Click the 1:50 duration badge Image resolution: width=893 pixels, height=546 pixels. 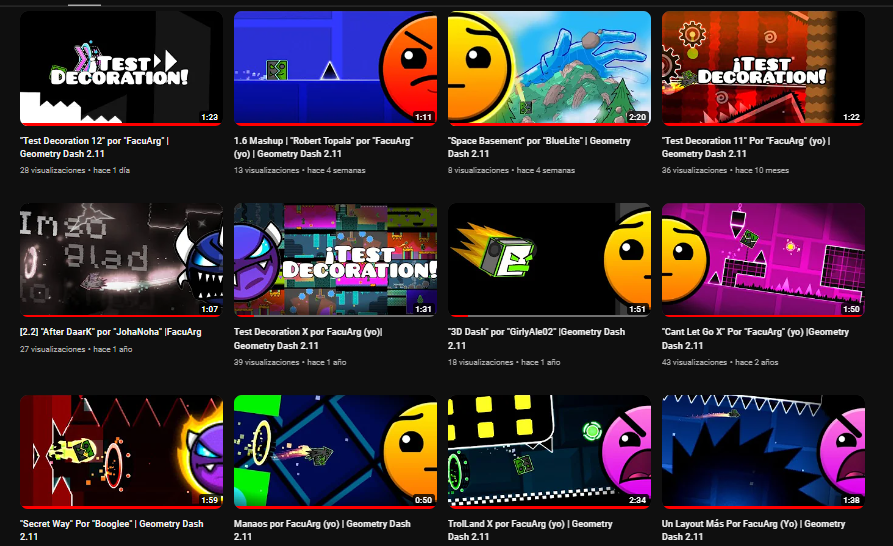point(851,309)
